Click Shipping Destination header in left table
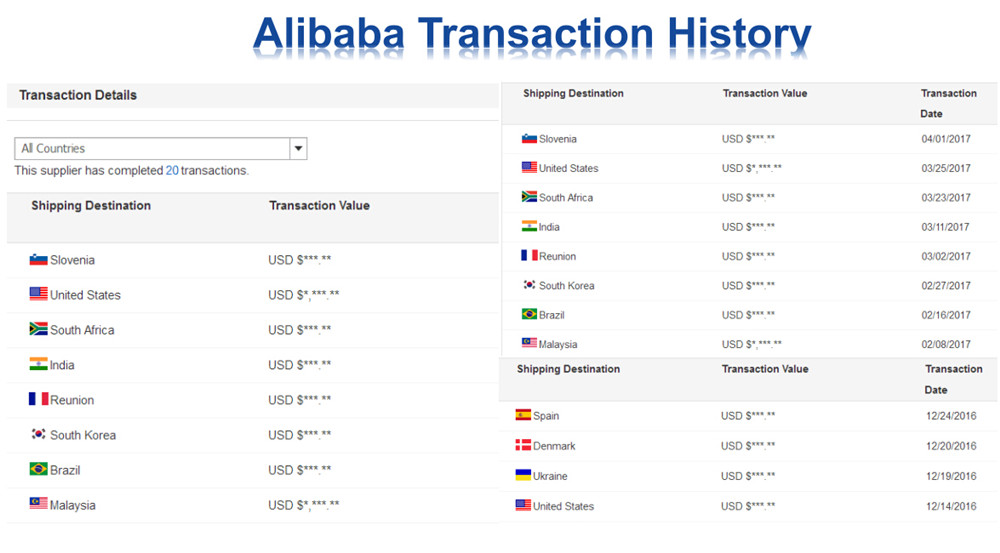The width and height of the screenshot is (1000, 553). coord(91,205)
